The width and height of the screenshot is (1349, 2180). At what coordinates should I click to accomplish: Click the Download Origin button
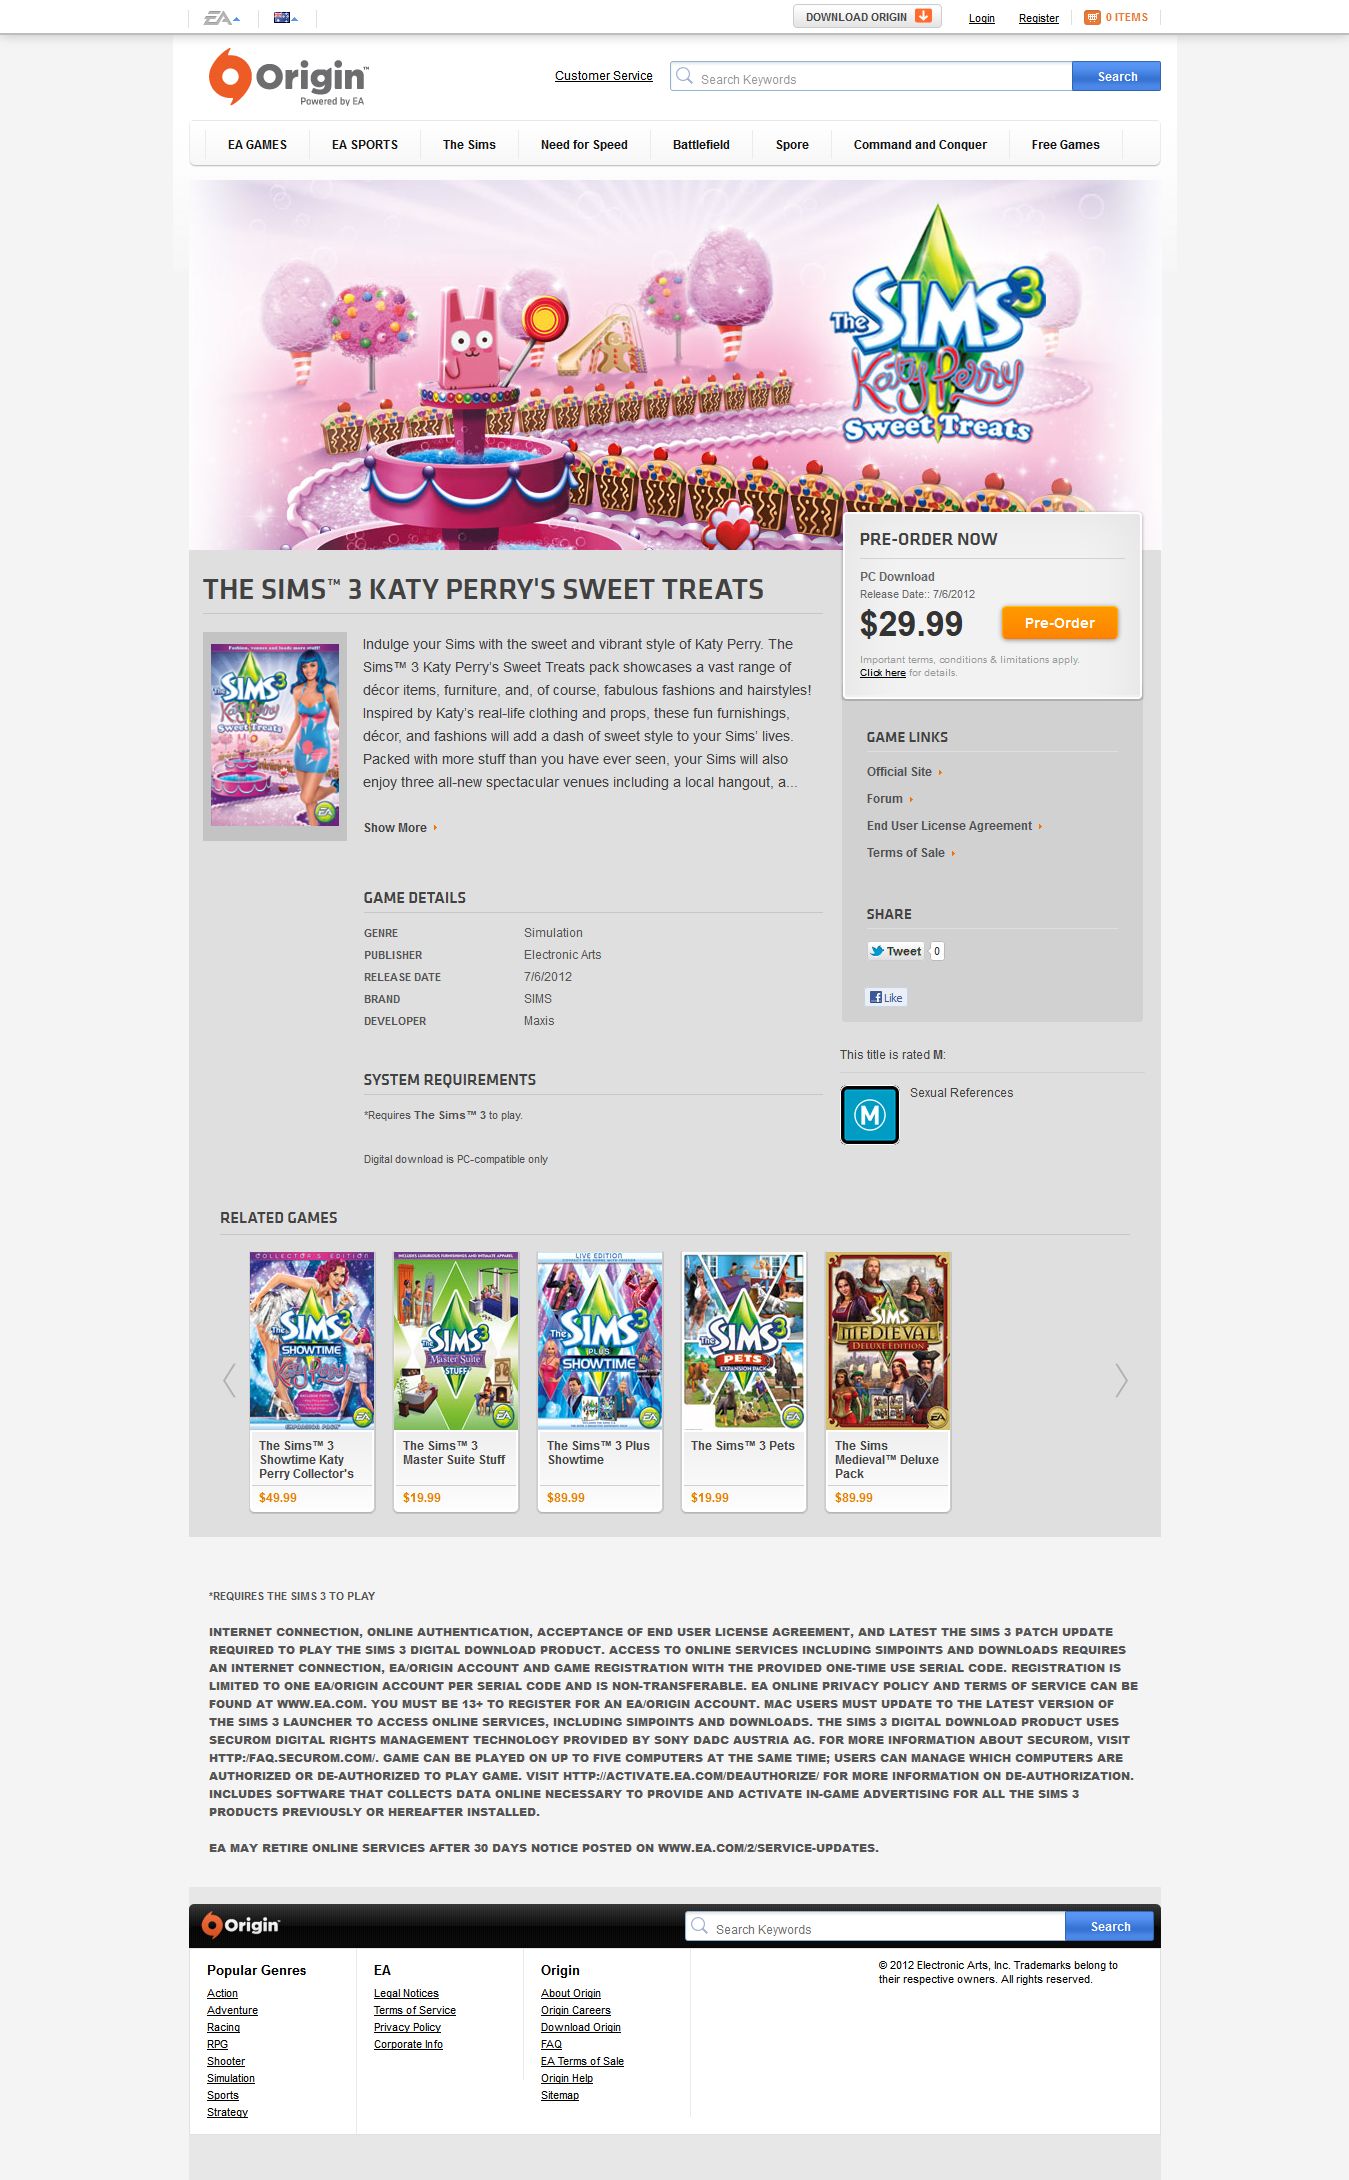tap(867, 17)
